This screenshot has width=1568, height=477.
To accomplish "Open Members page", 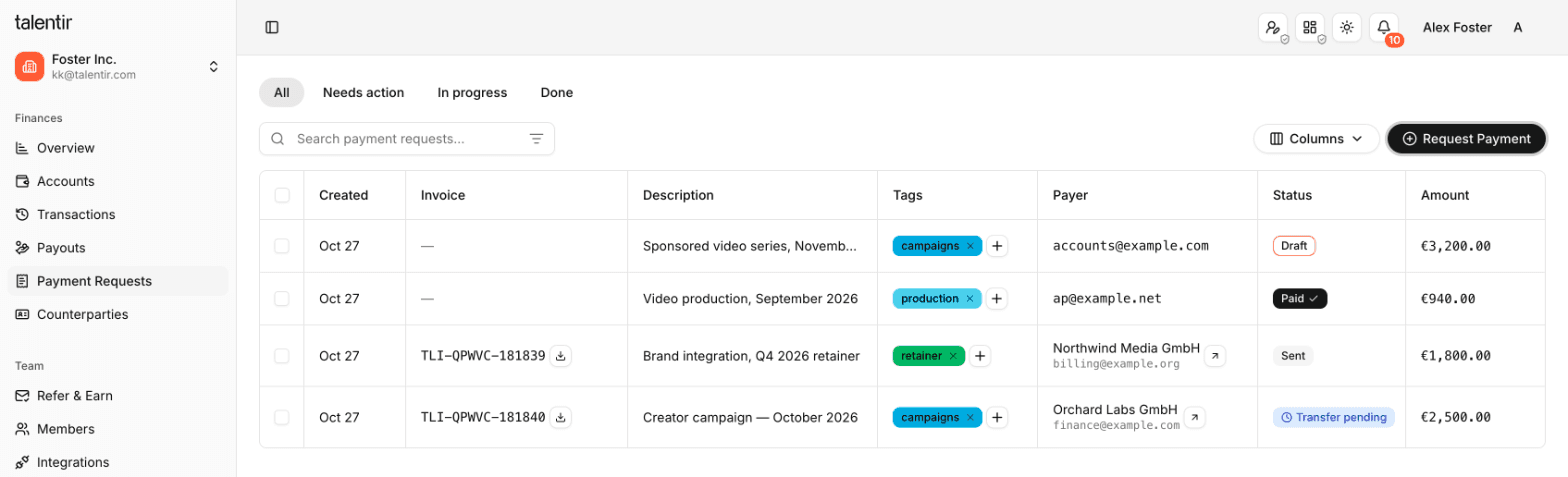I will coord(118,429).
